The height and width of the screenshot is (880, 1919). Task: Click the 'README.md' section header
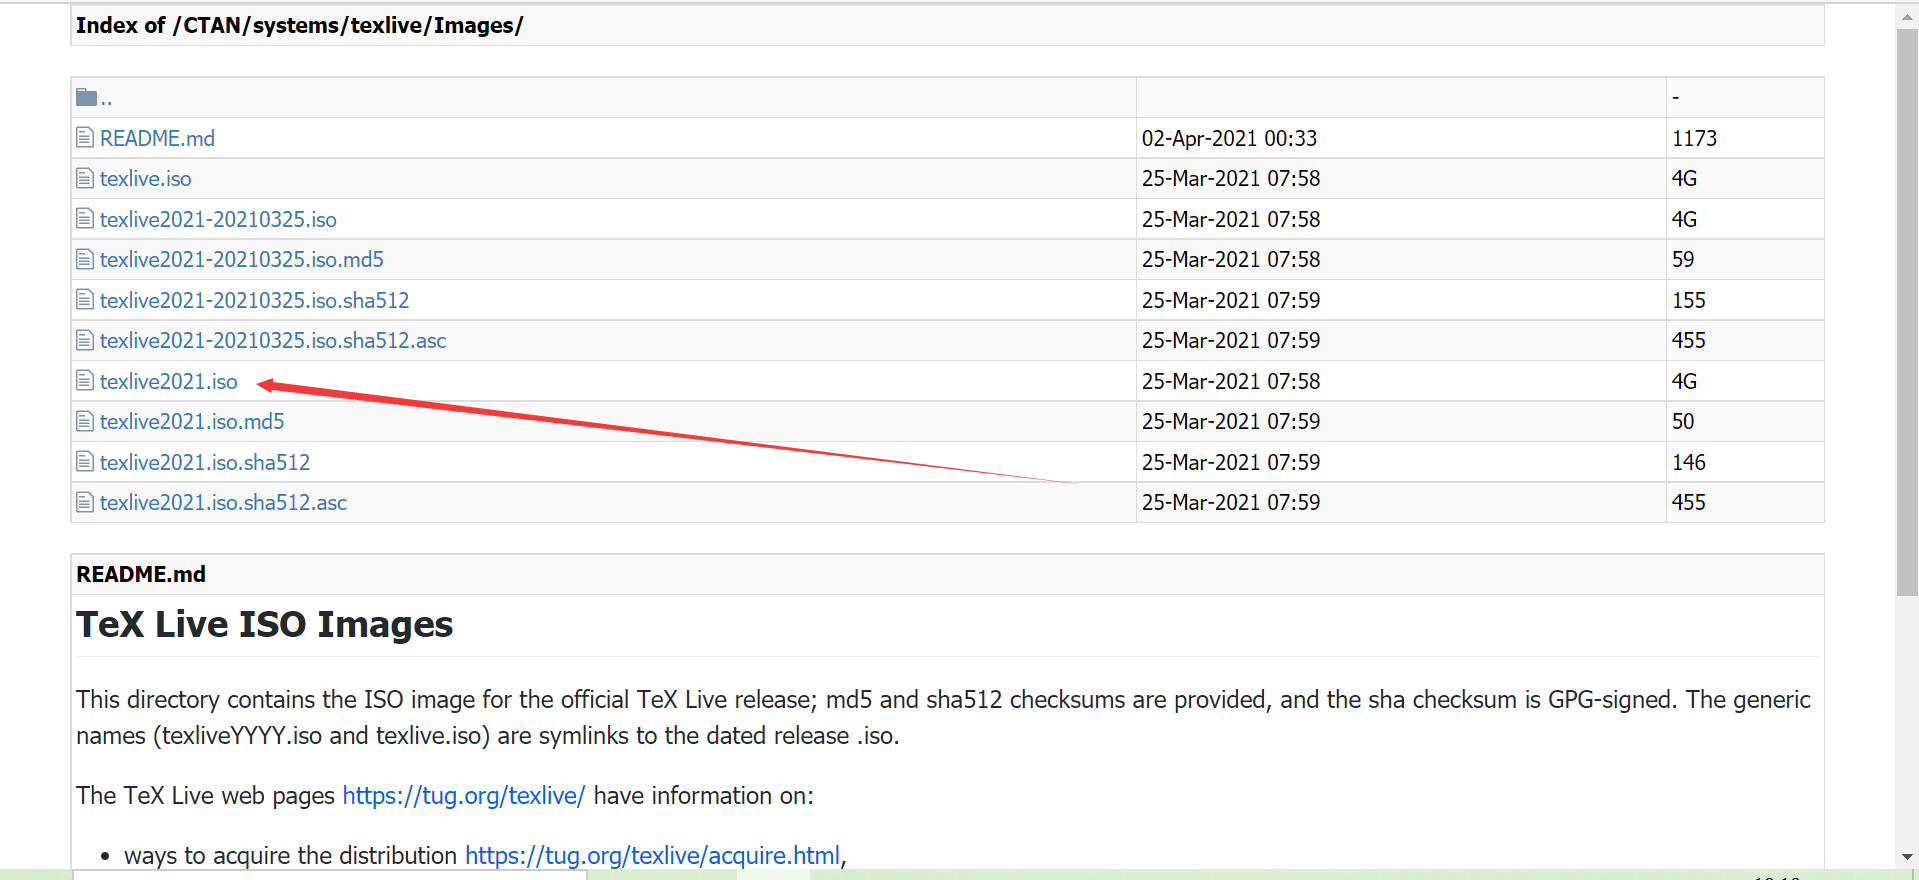coord(141,574)
